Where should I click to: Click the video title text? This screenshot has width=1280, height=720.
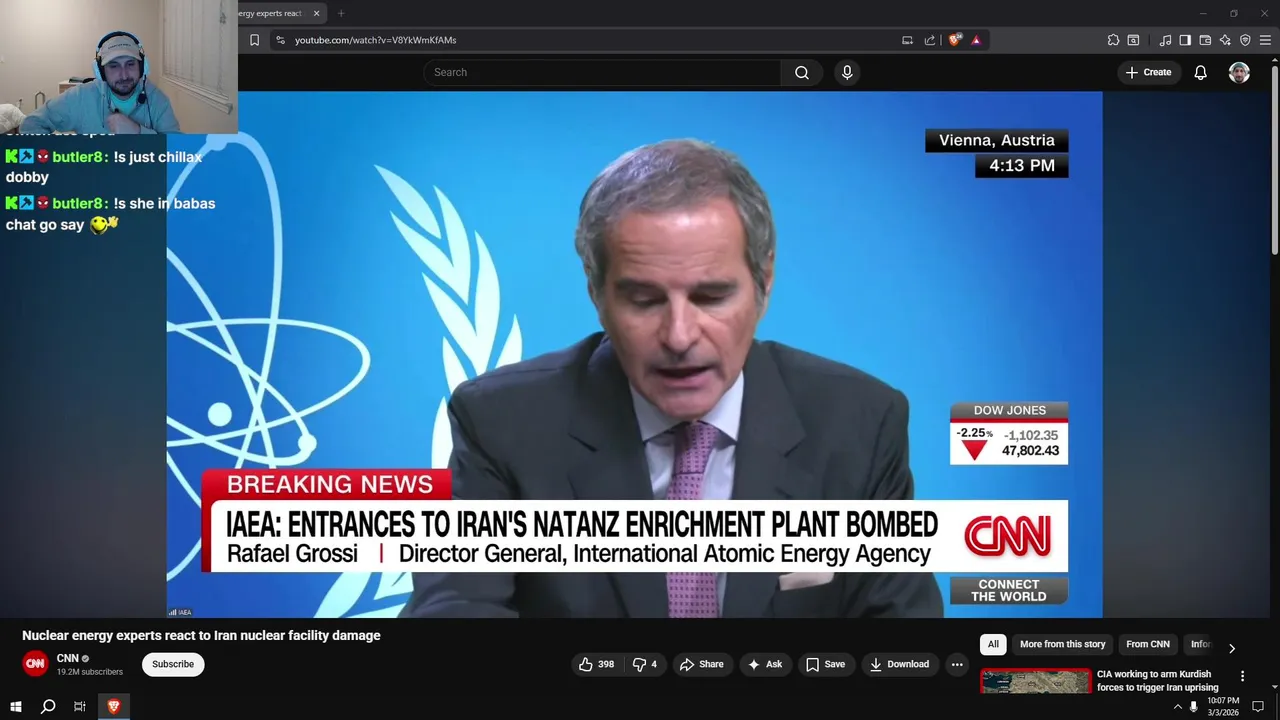pos(201,635)
